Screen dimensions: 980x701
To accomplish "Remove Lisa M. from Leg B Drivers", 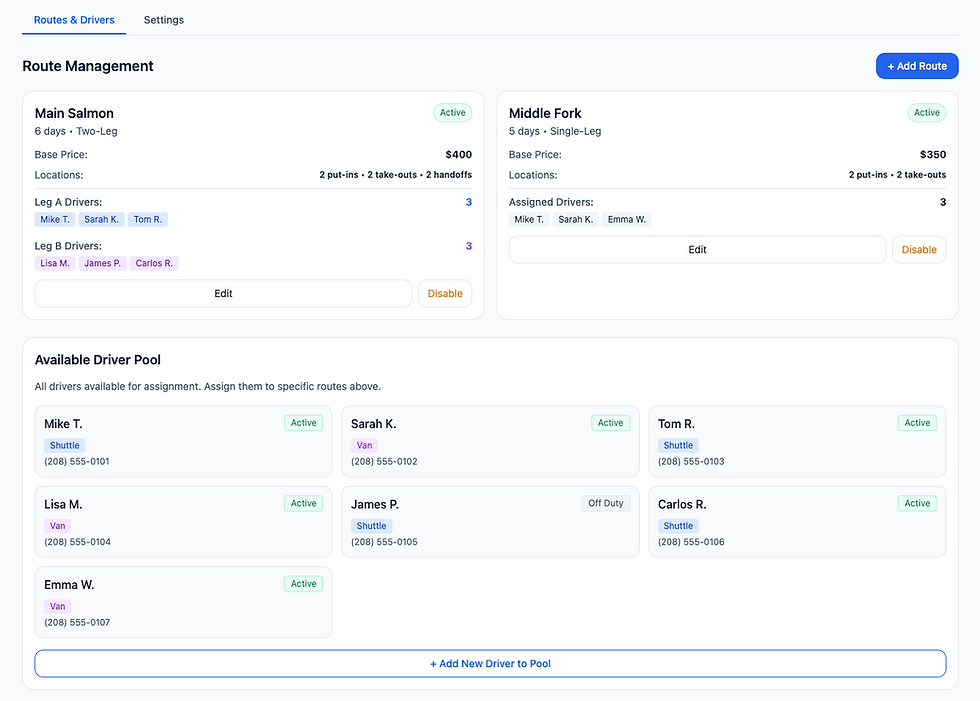I will click(x=55, y=263).
